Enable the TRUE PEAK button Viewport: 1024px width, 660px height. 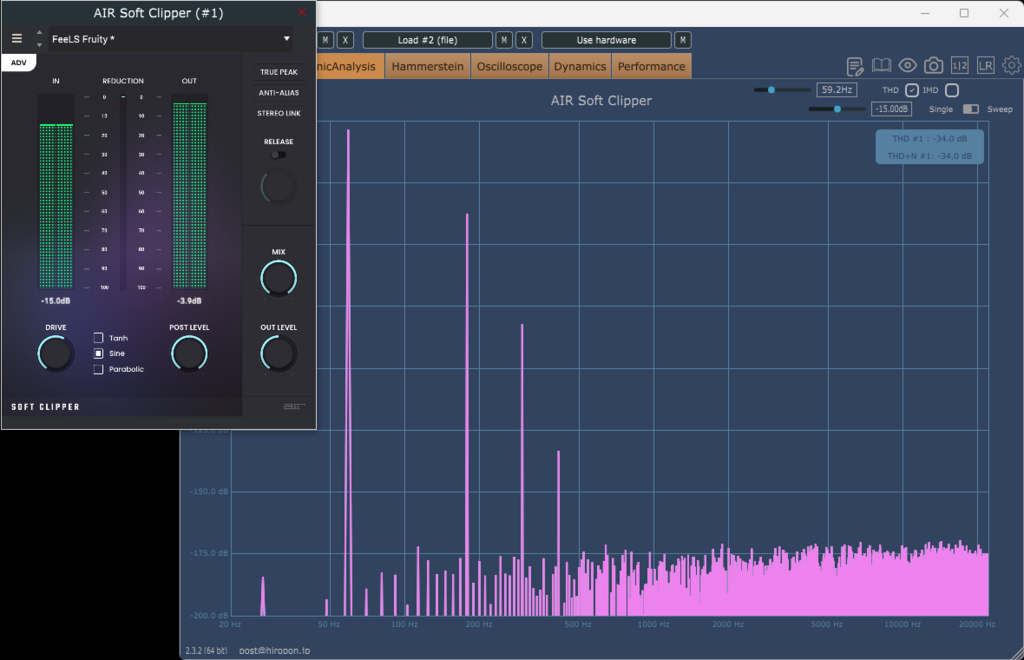click(x=279, y=72)
